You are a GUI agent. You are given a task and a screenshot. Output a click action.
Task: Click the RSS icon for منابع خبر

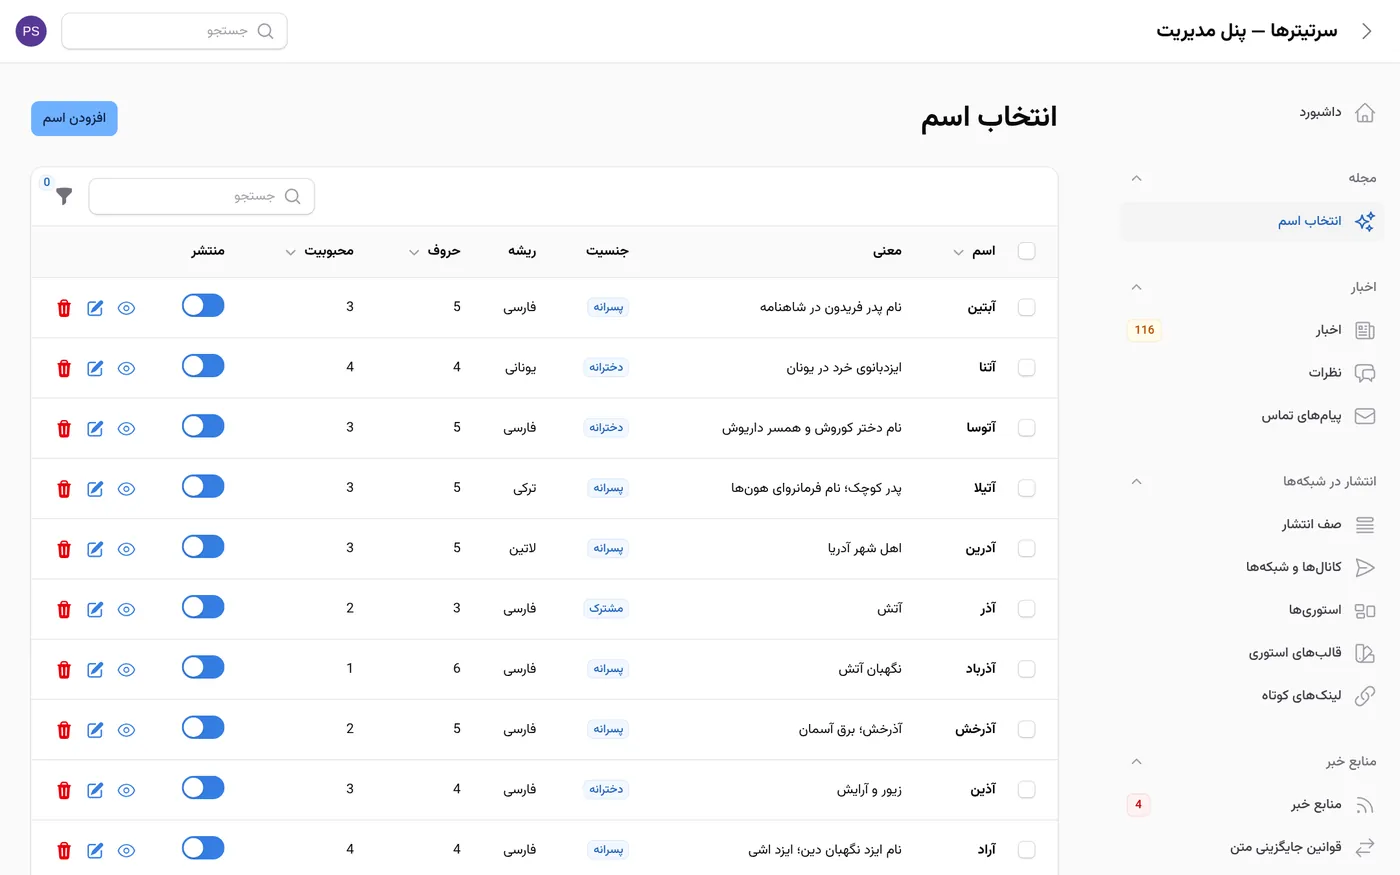pos(1364,805)
